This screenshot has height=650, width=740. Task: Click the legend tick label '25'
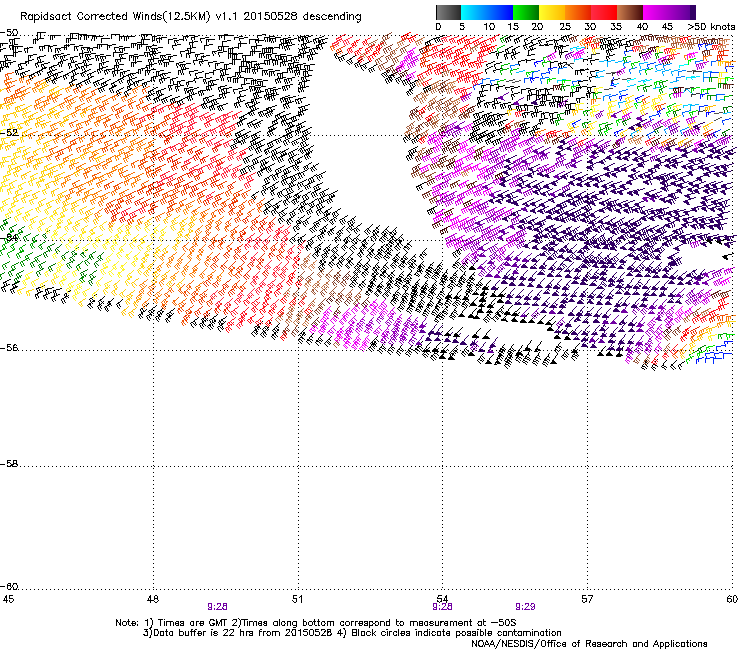564,27
